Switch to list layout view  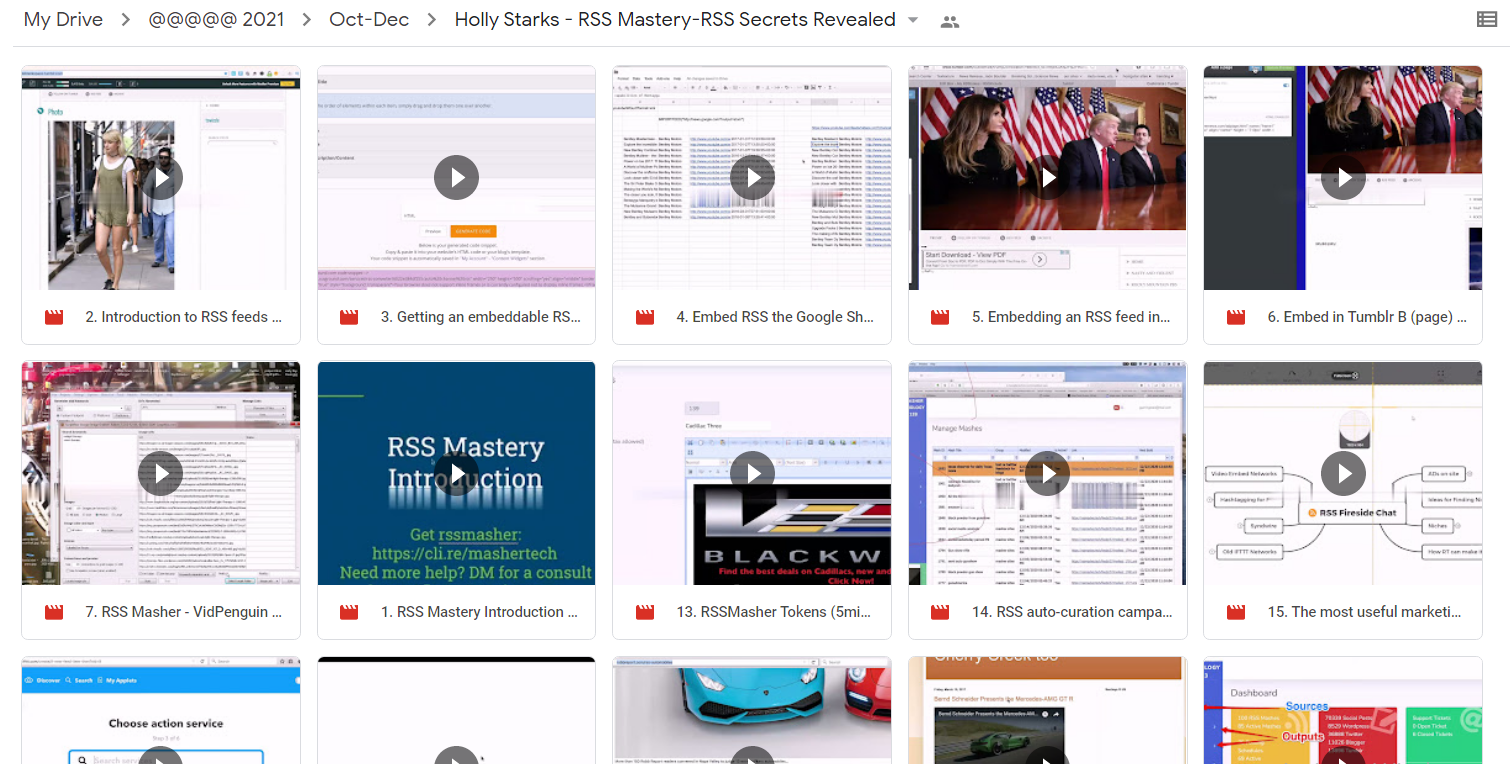(1487, 19)
